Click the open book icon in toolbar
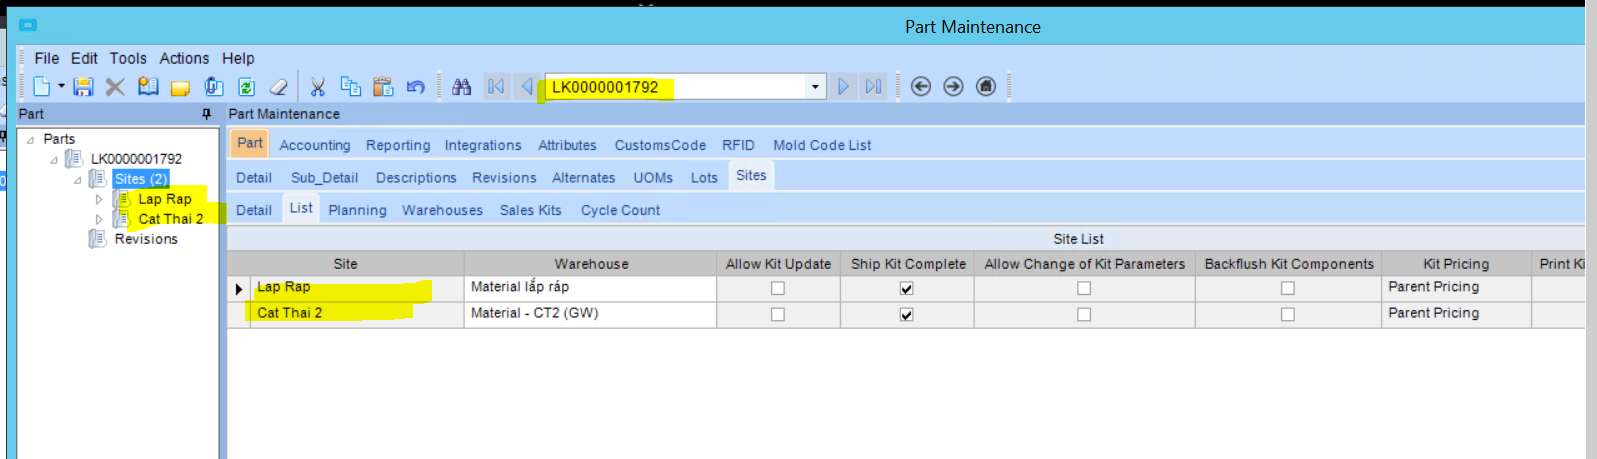The width and height of the screenshot is (1597, 459). (148, 87)
